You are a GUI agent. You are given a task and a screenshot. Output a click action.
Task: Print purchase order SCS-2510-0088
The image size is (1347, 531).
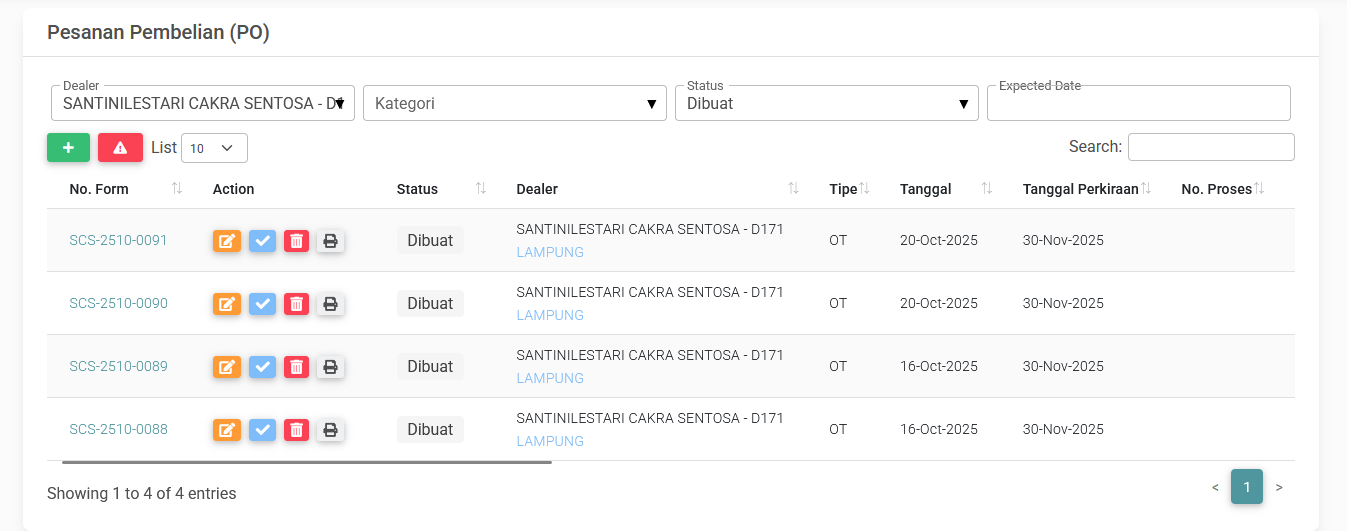[x=330, y=430]
